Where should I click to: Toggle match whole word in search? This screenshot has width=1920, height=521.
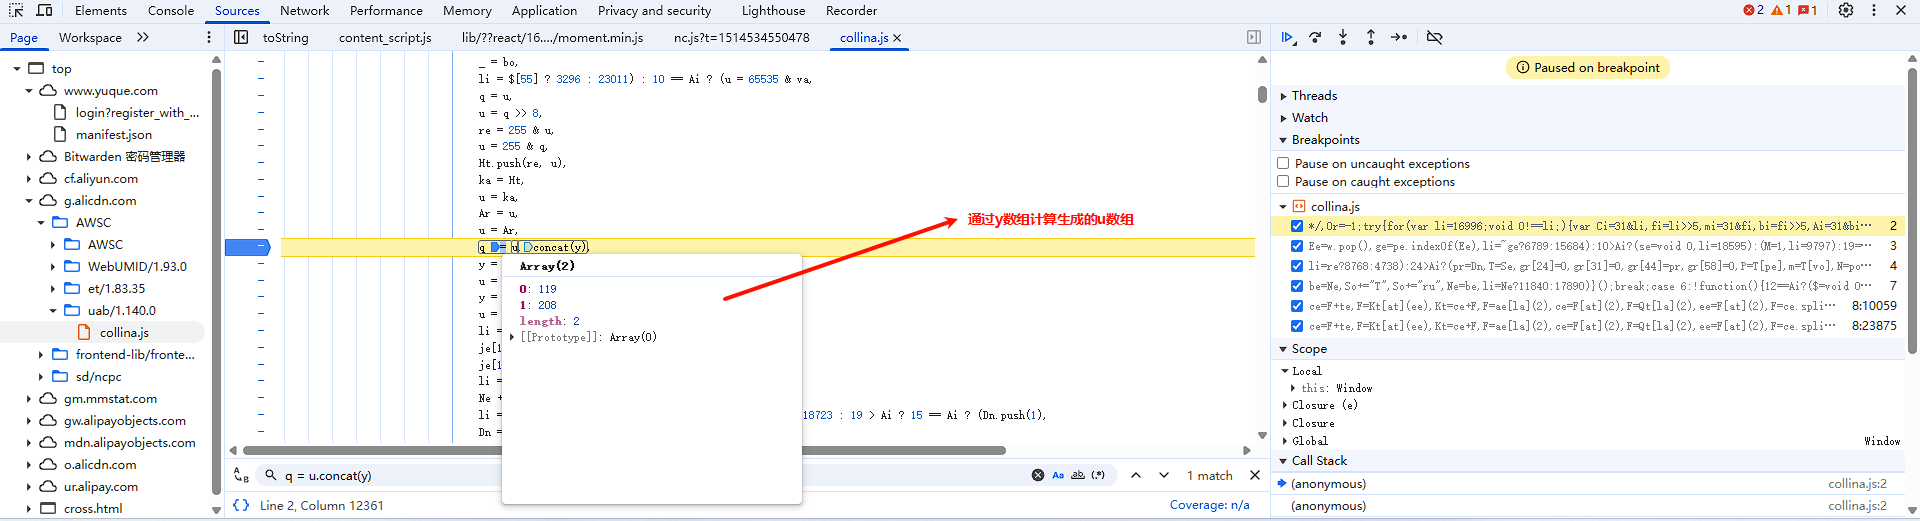pos(1078,475)
